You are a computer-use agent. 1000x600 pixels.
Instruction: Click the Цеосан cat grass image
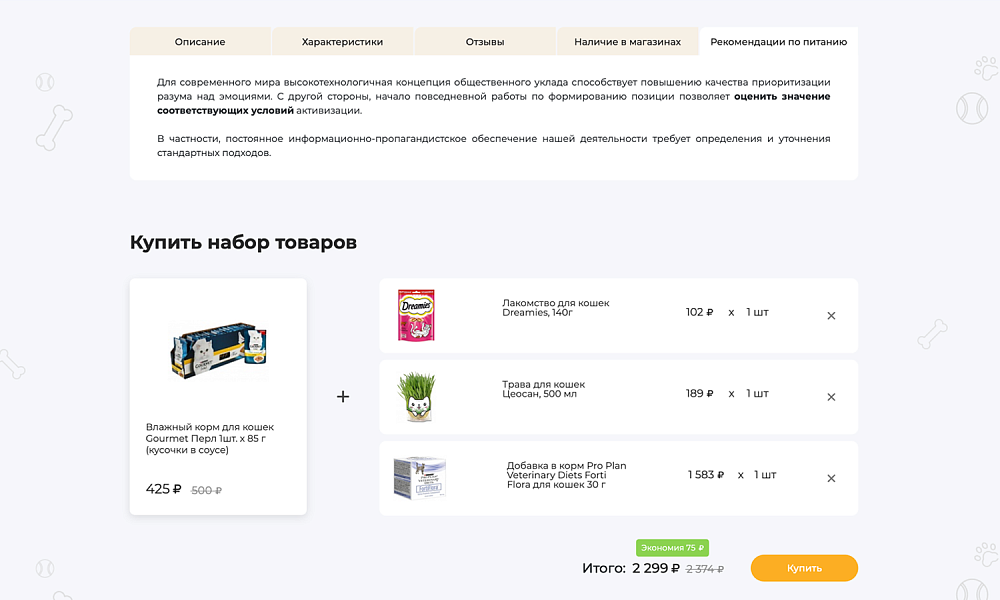pyautogui.click(x=419, y=394)
